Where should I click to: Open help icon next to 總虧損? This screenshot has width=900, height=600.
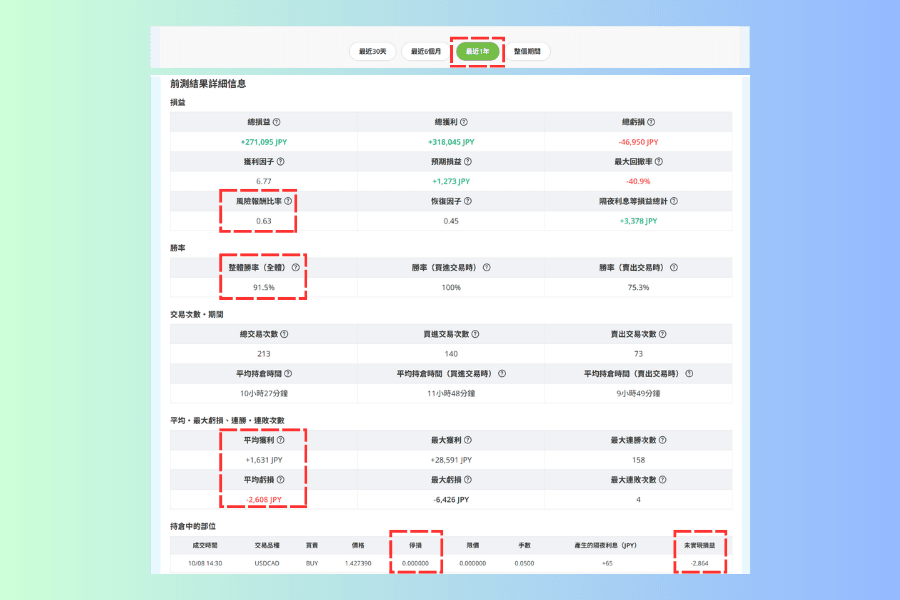coord(651,122)
